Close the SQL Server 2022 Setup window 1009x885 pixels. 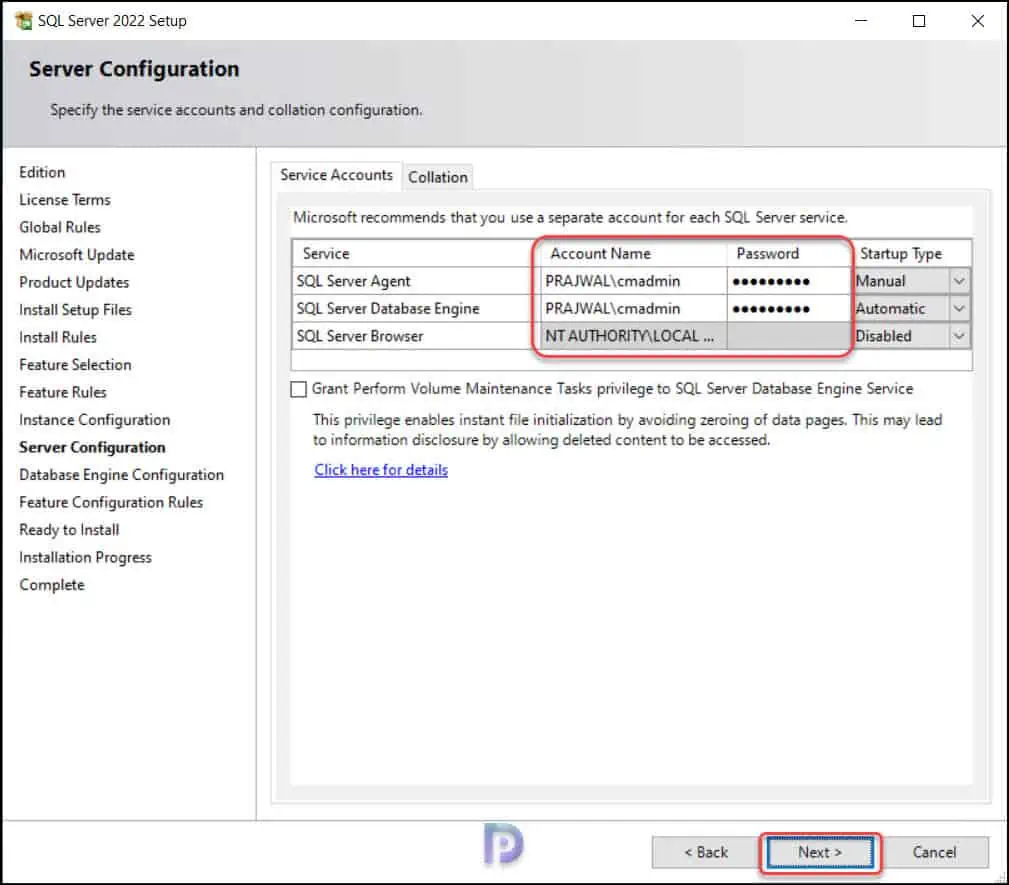point(977,21)
